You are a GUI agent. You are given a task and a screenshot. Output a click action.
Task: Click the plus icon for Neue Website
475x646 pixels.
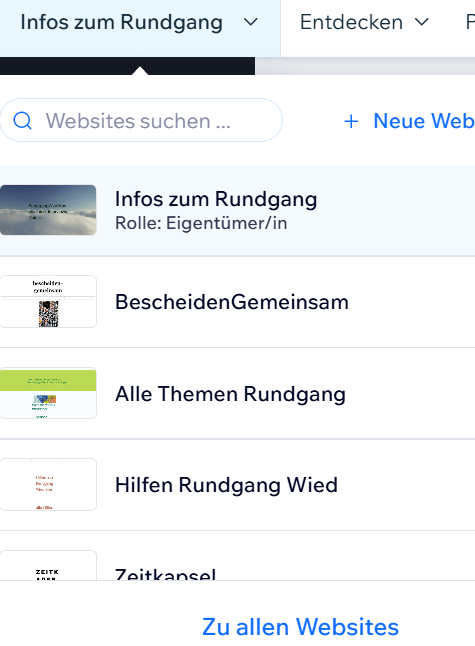(351, 122)
